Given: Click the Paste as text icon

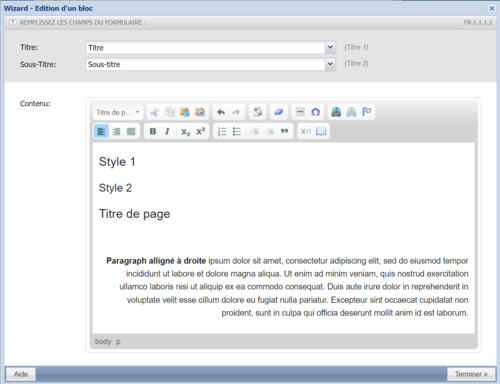Looking at the screenshot, I should pos(185,112).
